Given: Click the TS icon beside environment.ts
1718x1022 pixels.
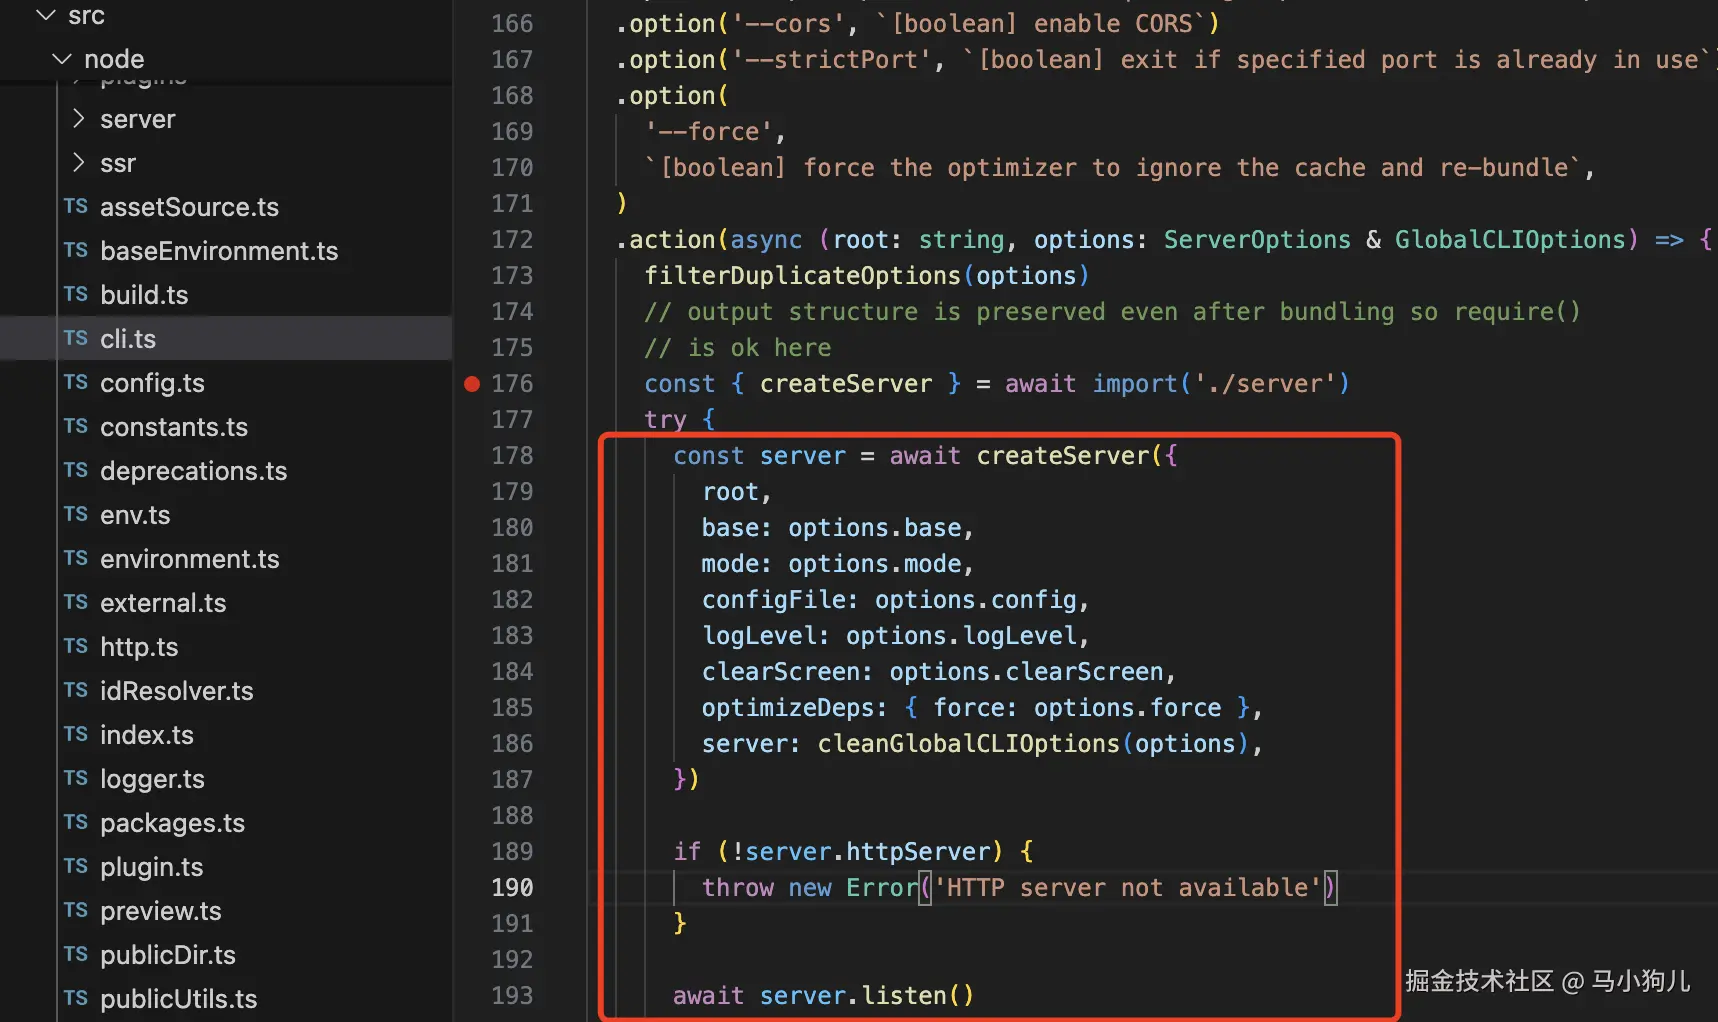Looking at the screenshot, I should 76,558.
